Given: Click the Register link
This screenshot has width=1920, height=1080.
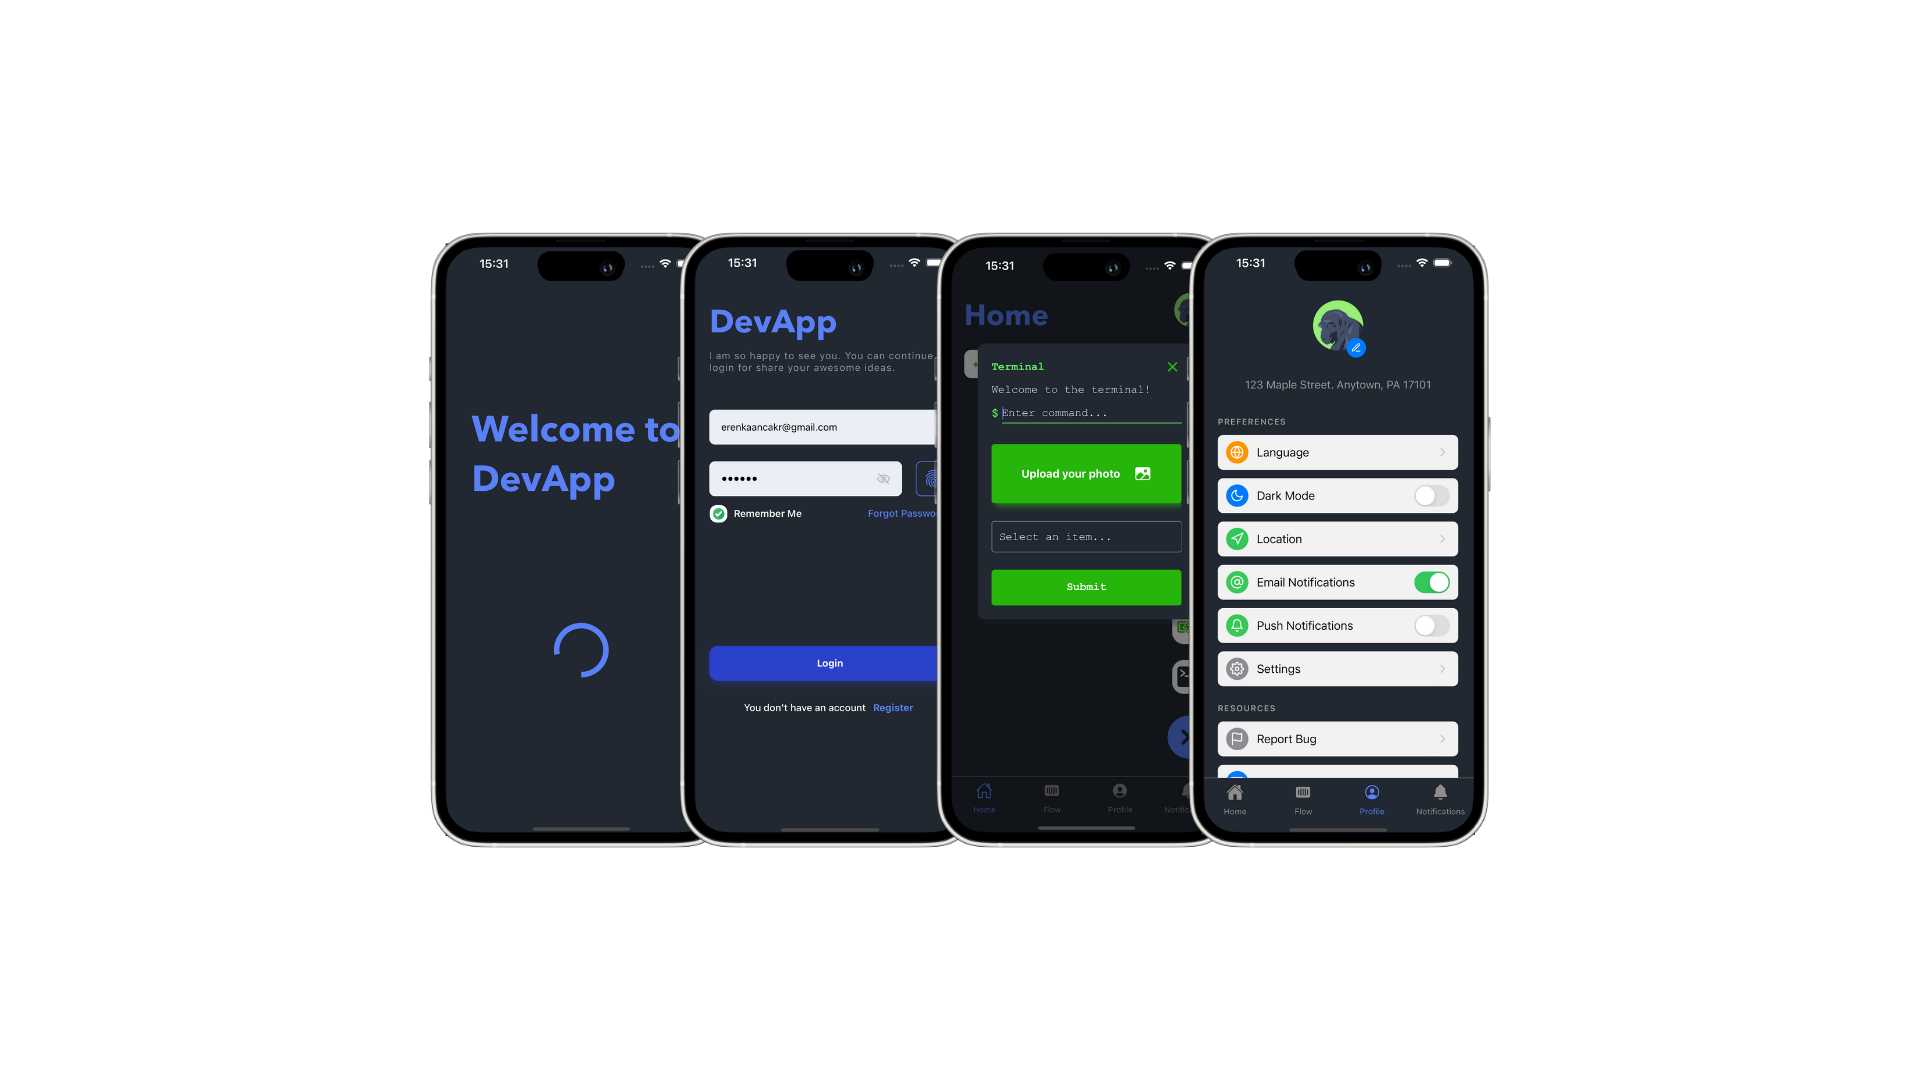Looking at the screenshot, I should (x=893, y=707).
